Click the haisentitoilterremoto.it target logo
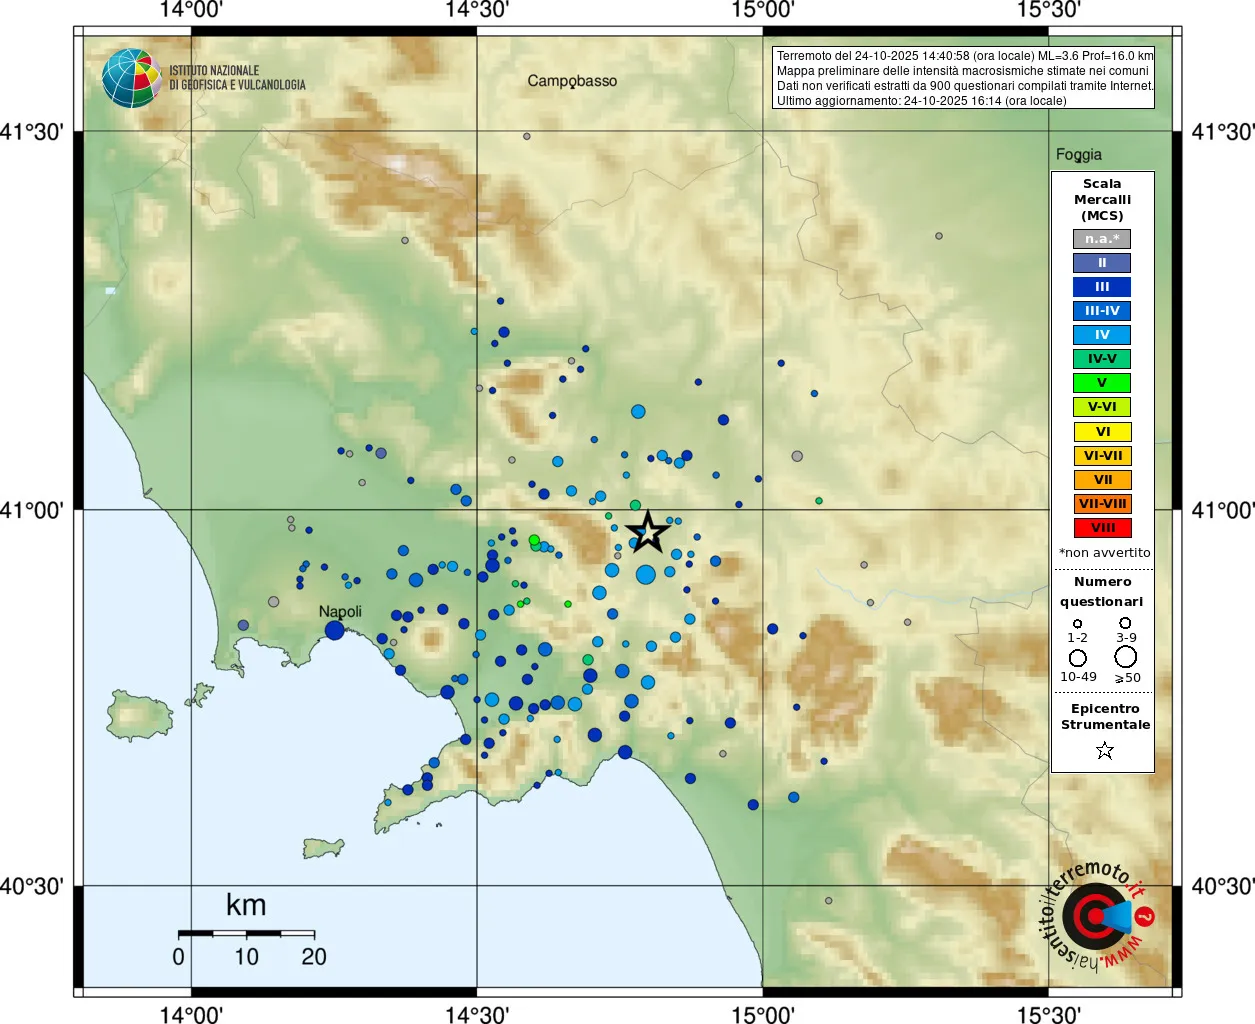1255x1024 pixels. click(1094, 915)
